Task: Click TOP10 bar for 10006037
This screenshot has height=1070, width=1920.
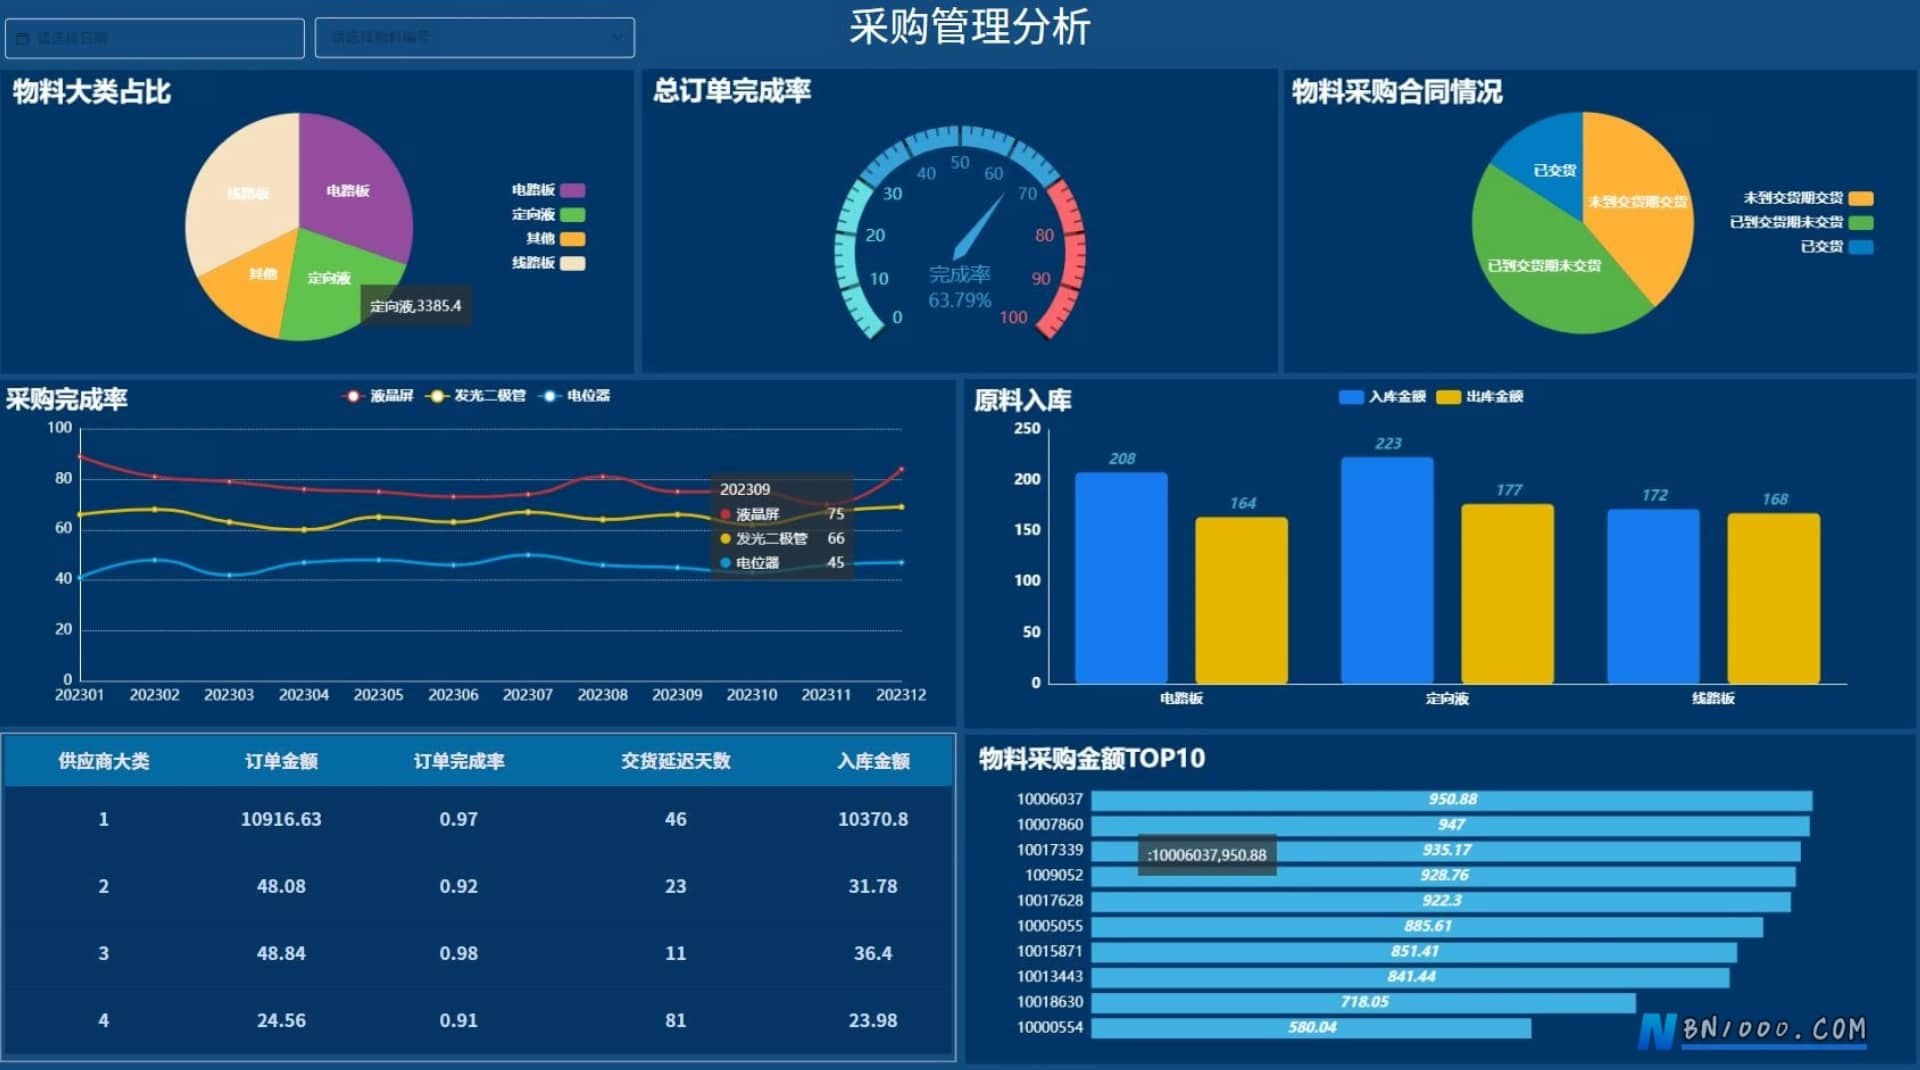Action: 1452,800
